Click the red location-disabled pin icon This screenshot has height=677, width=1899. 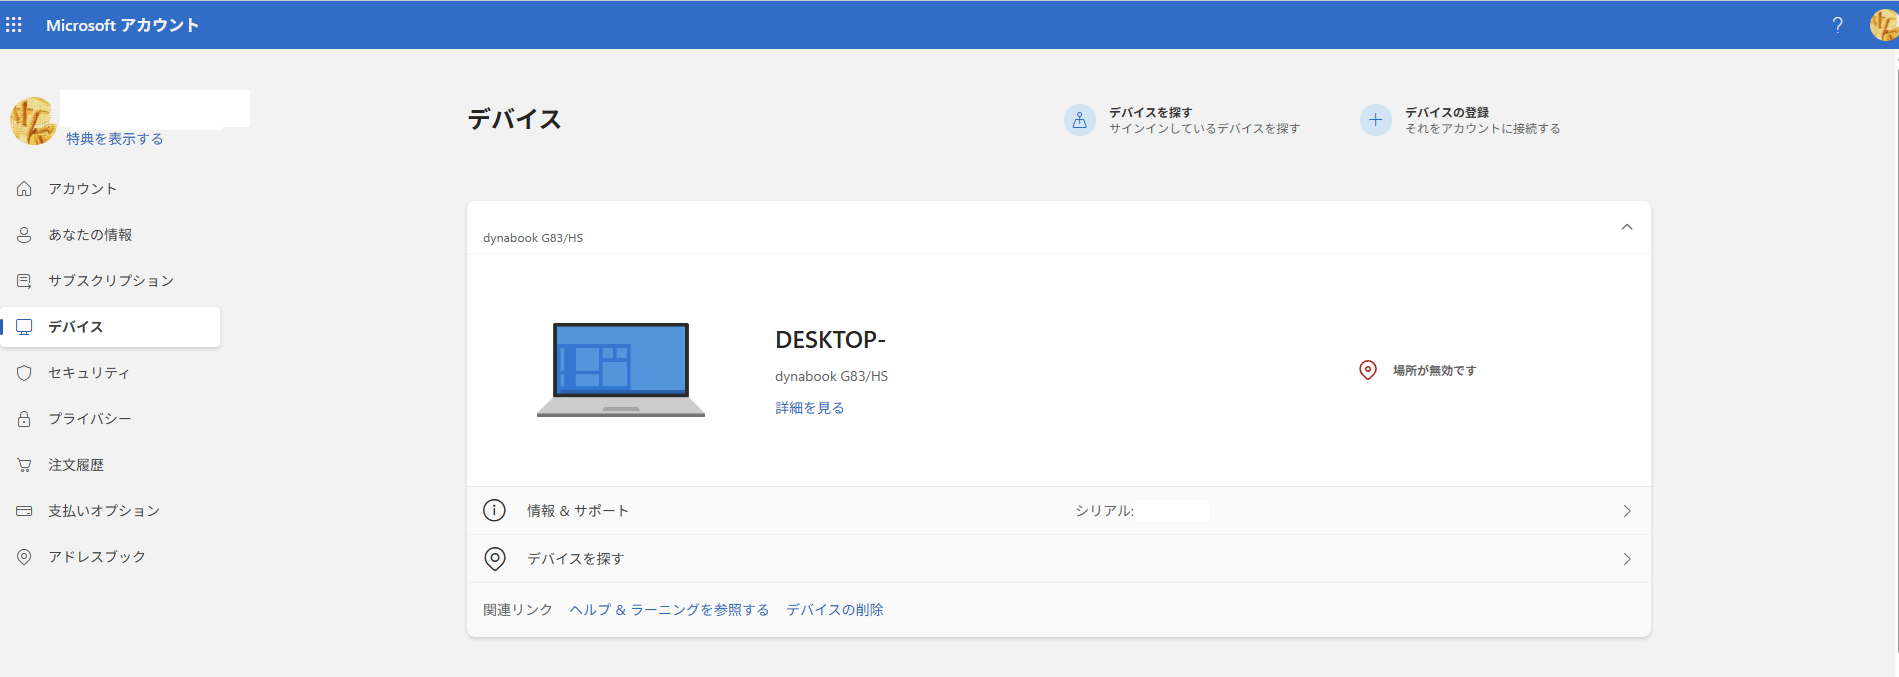point(1368,370)
